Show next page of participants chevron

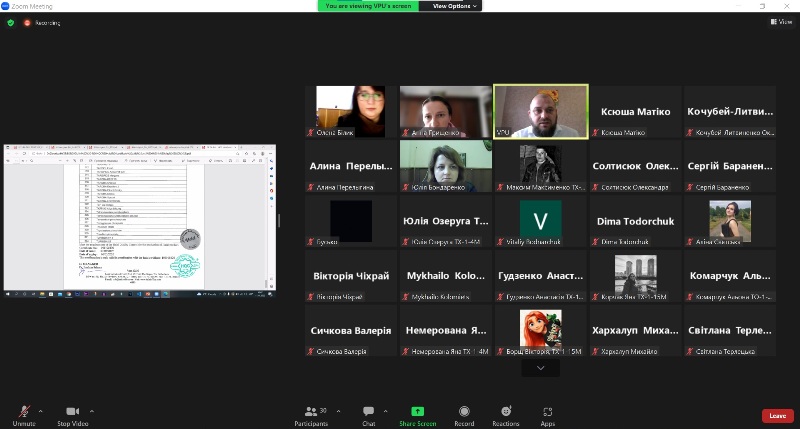540,368
